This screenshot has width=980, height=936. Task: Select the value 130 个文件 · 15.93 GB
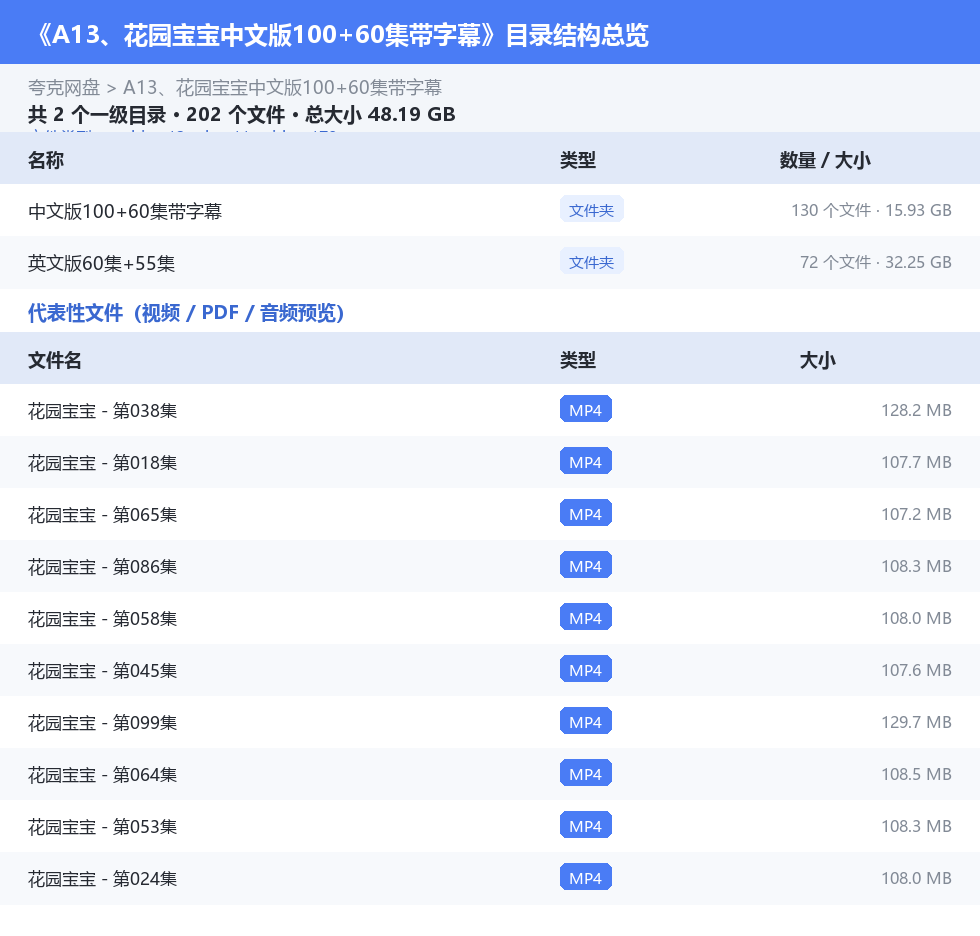871,210
